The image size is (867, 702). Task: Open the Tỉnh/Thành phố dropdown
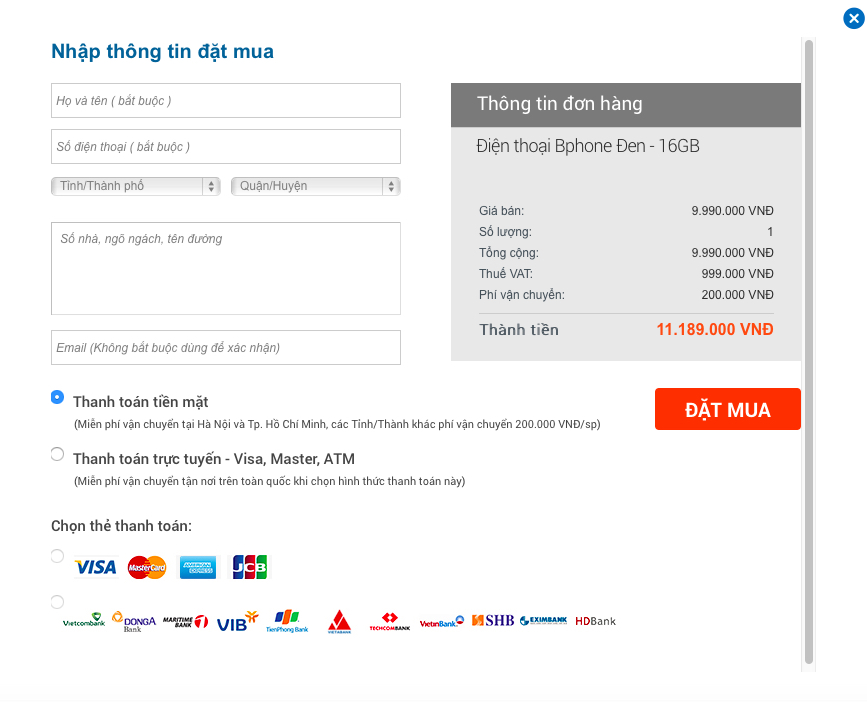tap(135, 186)
